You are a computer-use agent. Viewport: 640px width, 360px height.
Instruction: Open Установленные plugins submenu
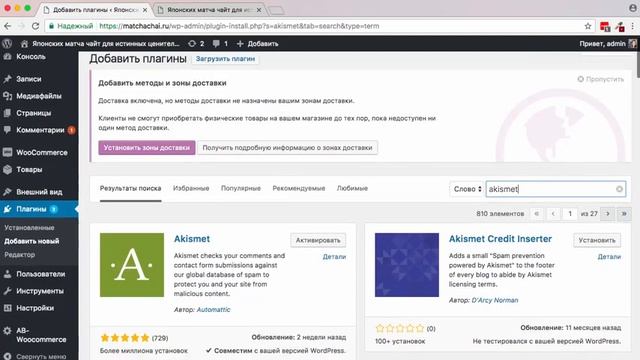click(x=29, y=227)
